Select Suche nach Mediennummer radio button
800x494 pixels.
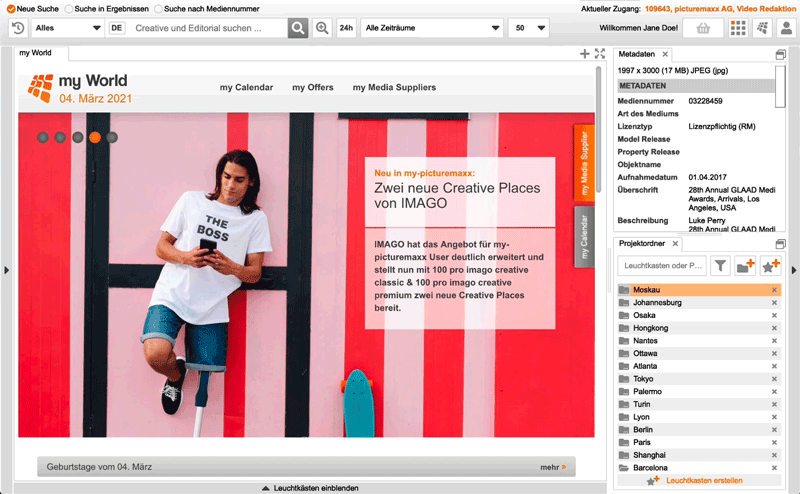click(x=158, y=9)
